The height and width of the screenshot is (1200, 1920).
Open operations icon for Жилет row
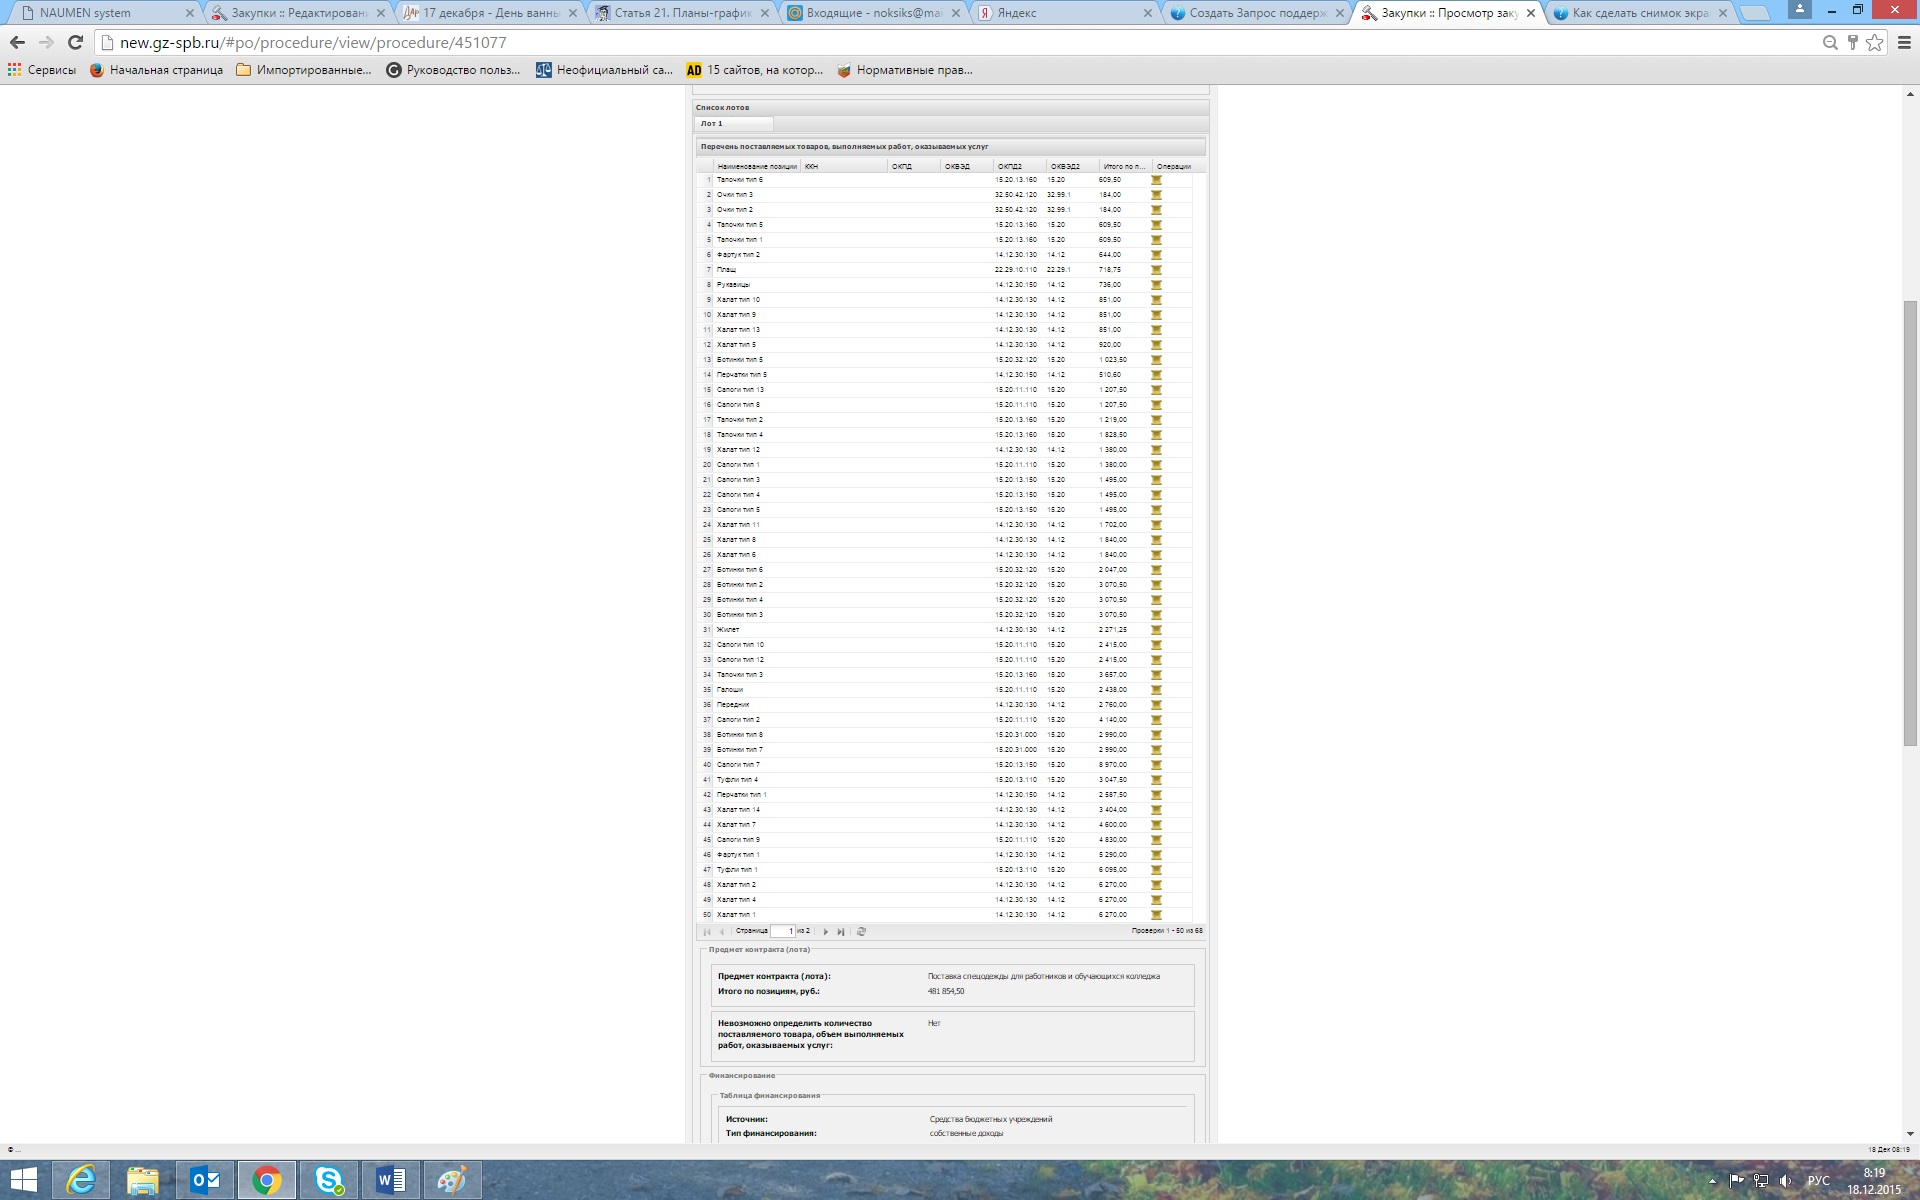coord(1156,630)
